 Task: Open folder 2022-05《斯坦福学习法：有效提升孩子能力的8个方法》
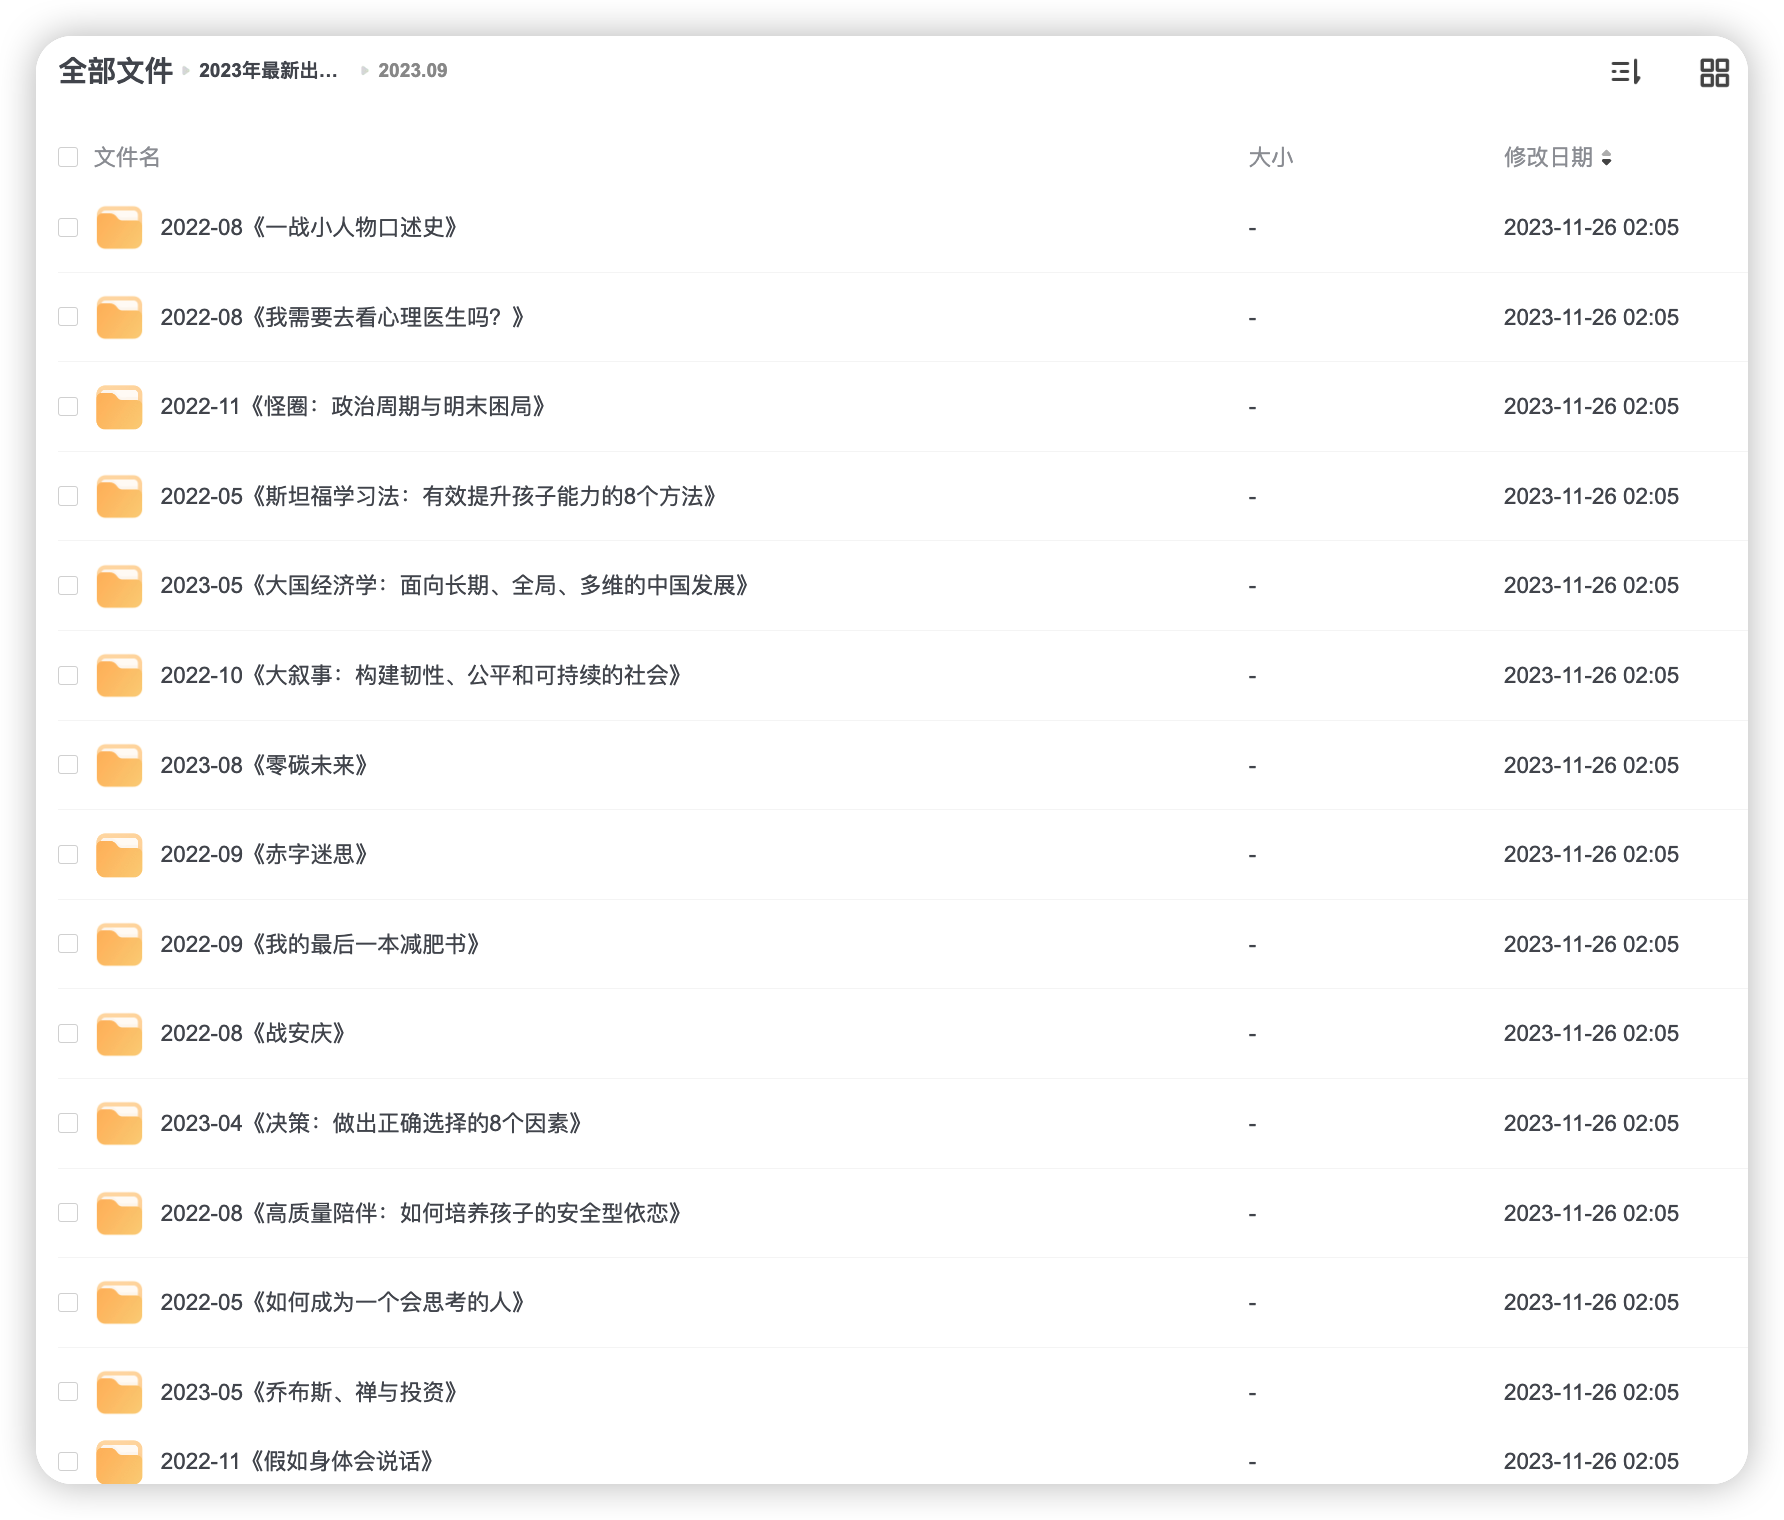click(439, 496)
